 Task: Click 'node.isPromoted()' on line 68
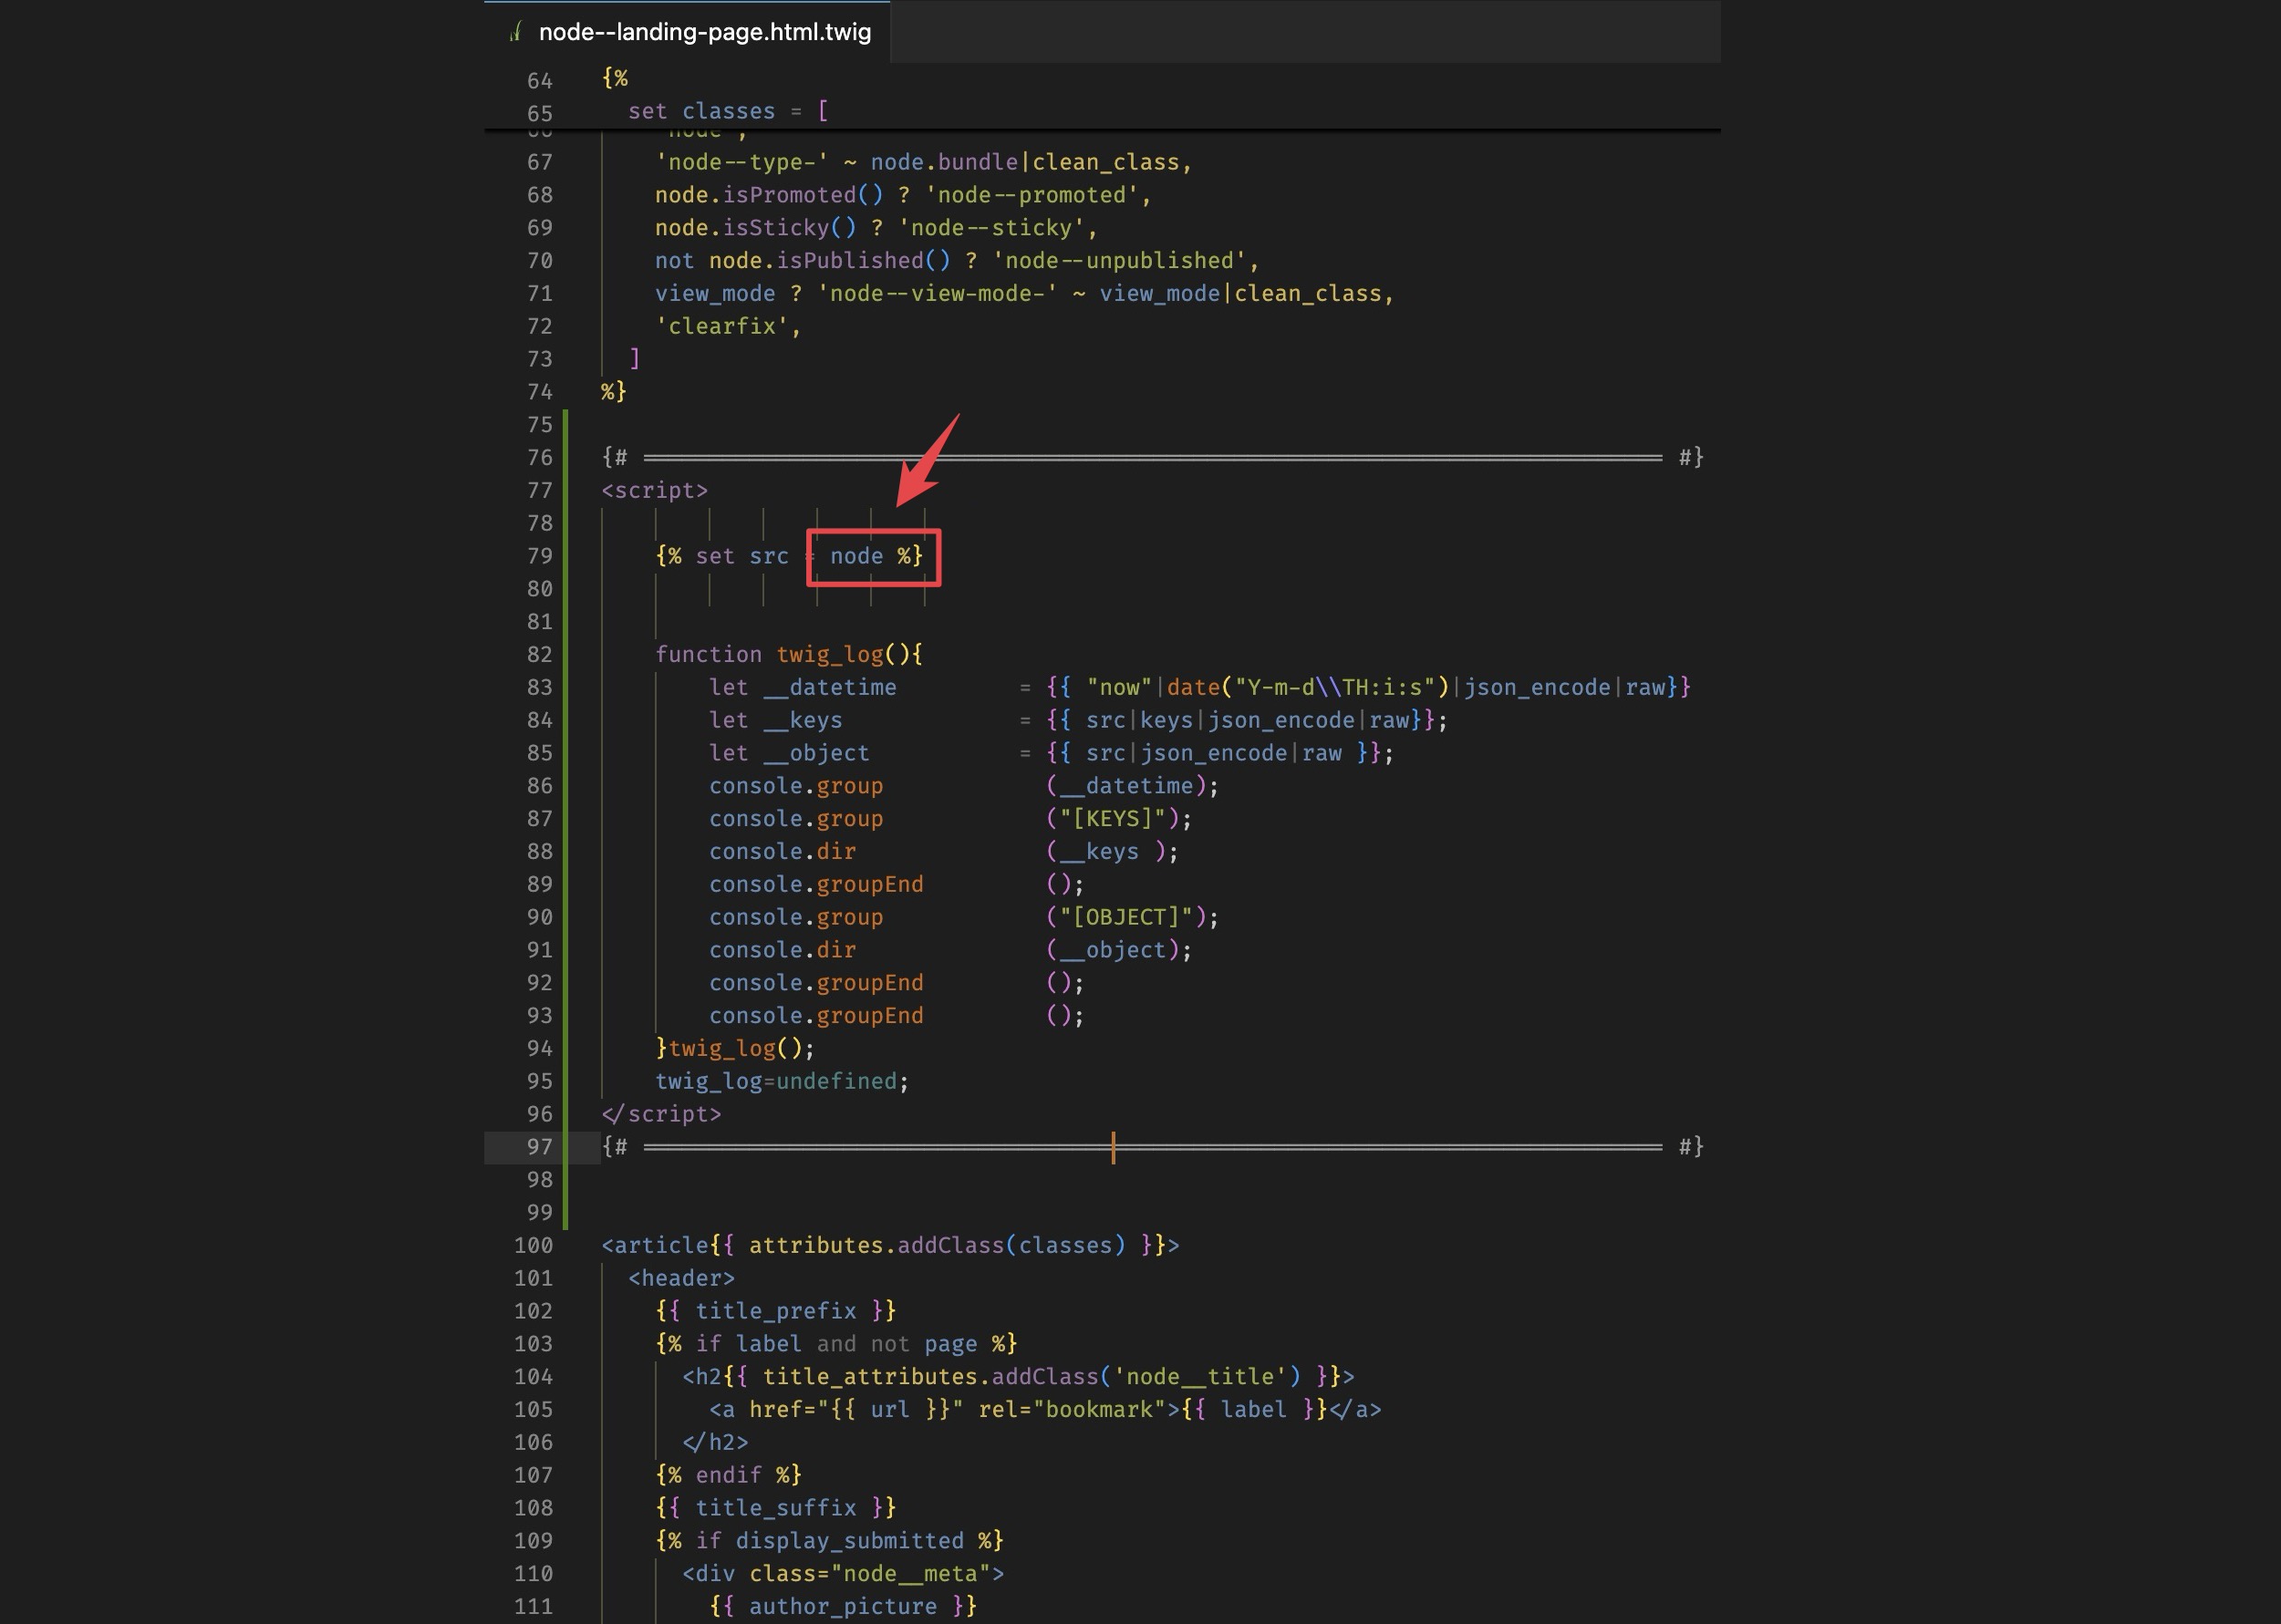(x=769, y=195)
